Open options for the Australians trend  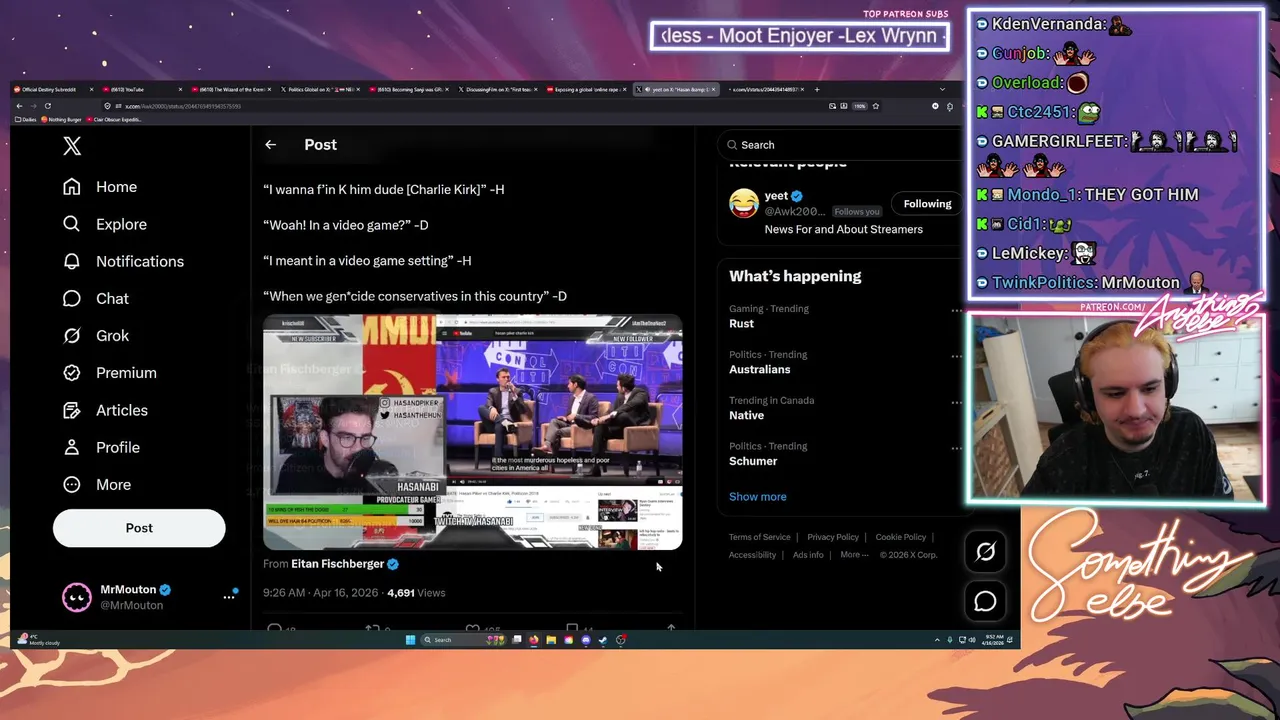(x=956, y=357)
